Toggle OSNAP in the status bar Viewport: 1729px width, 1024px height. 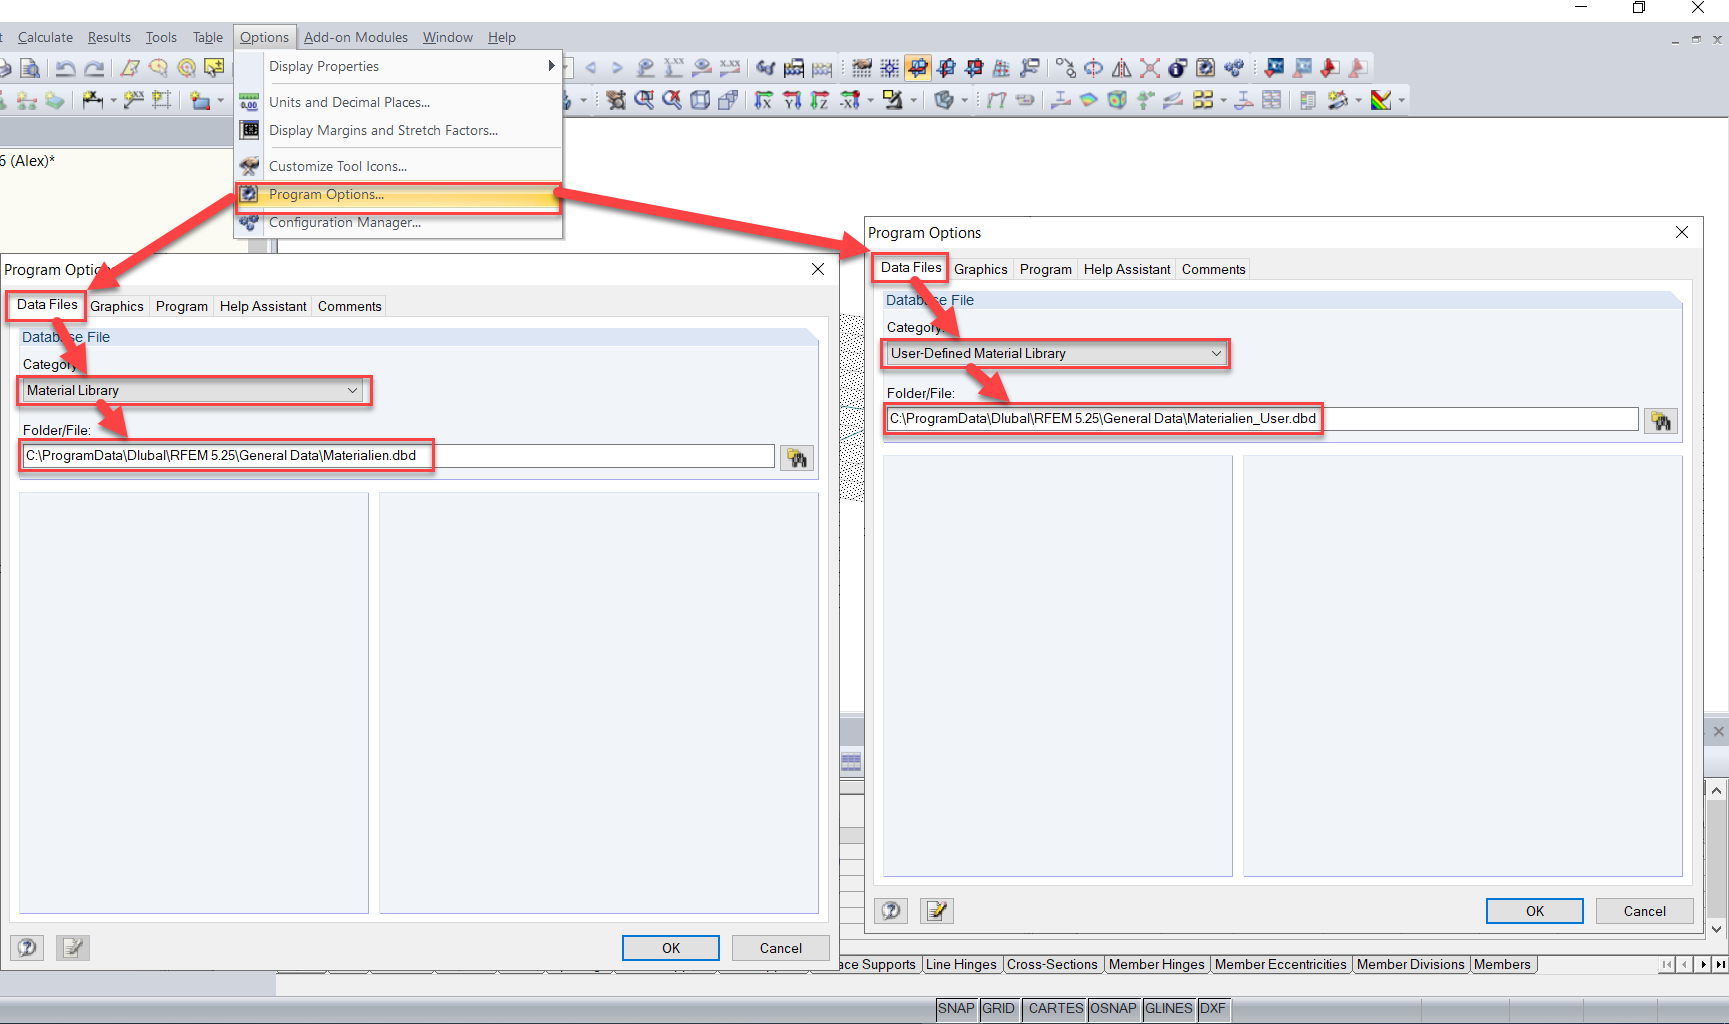coord(1113,1009)
